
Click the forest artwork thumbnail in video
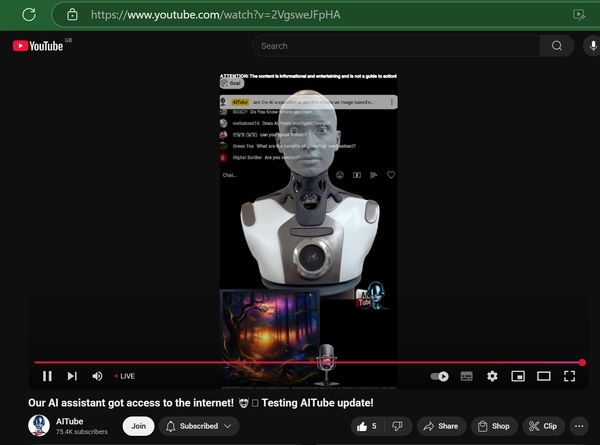pyautogui.click(x=270, y=337)
